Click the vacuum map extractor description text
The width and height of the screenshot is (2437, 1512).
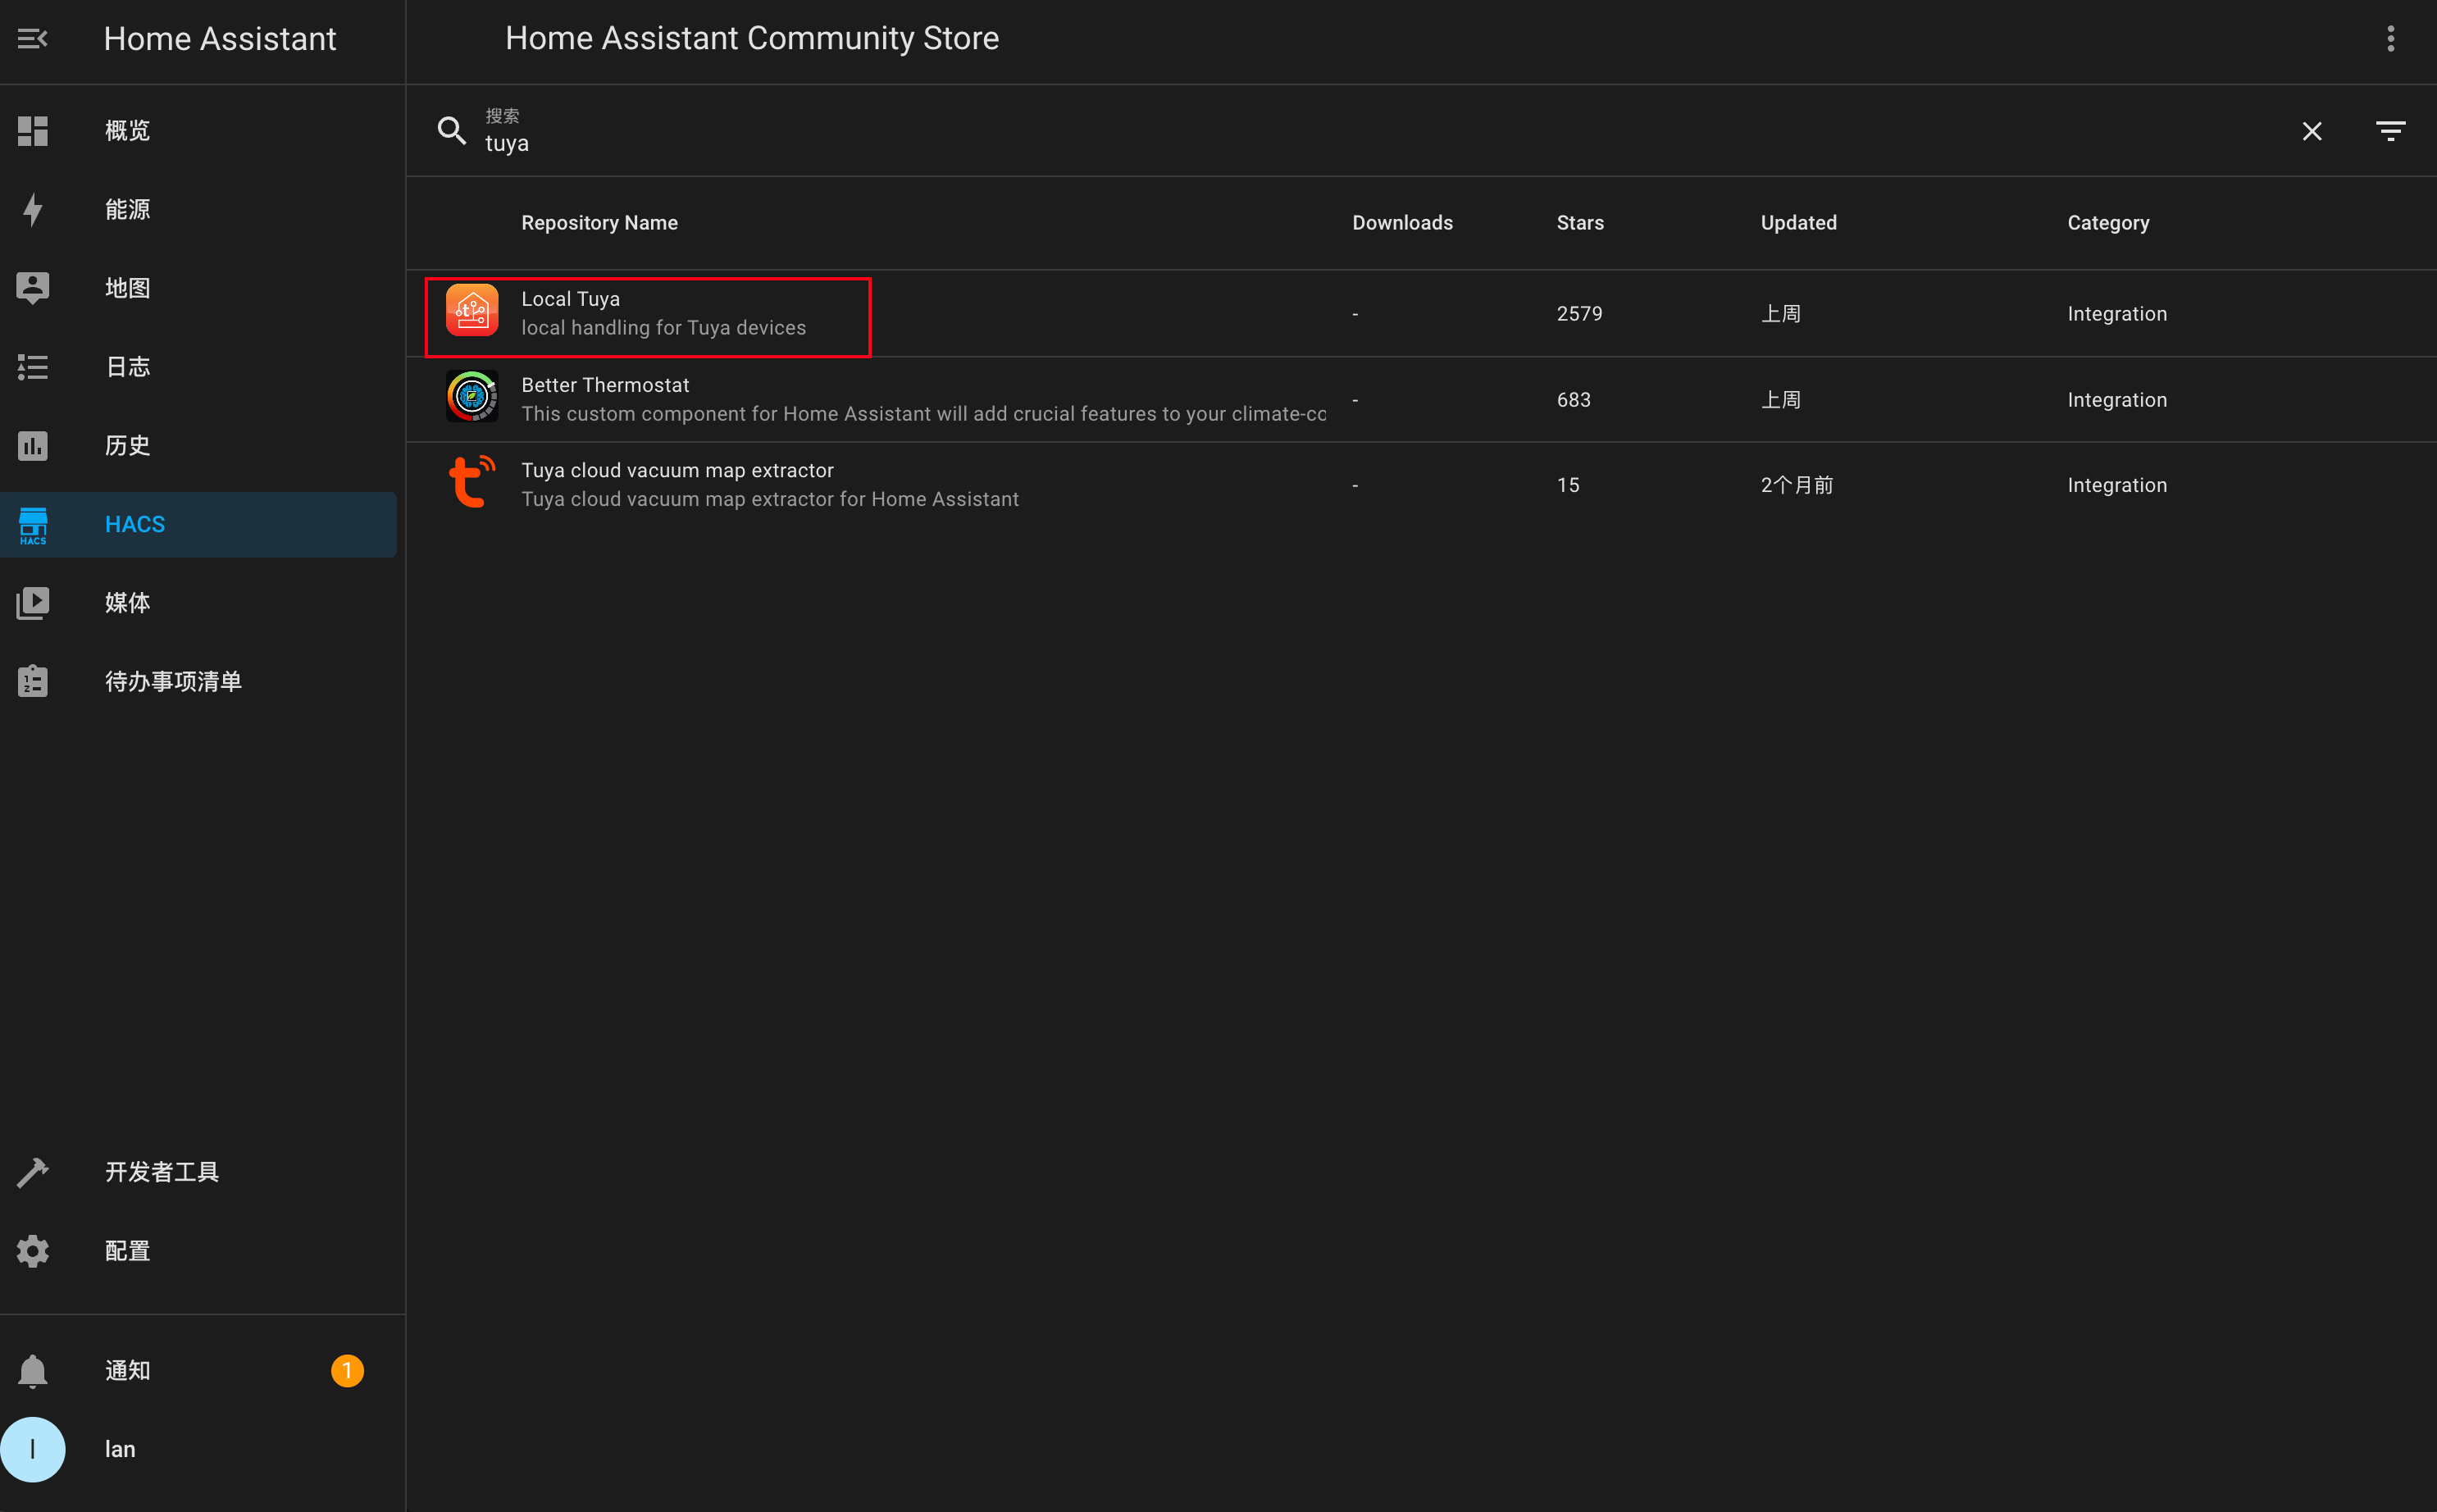(x=770, y=499)
